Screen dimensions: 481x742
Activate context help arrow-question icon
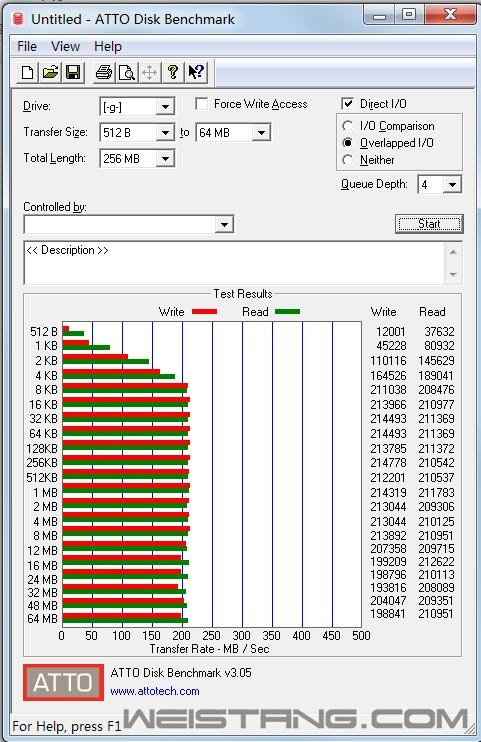coord(196,72)
